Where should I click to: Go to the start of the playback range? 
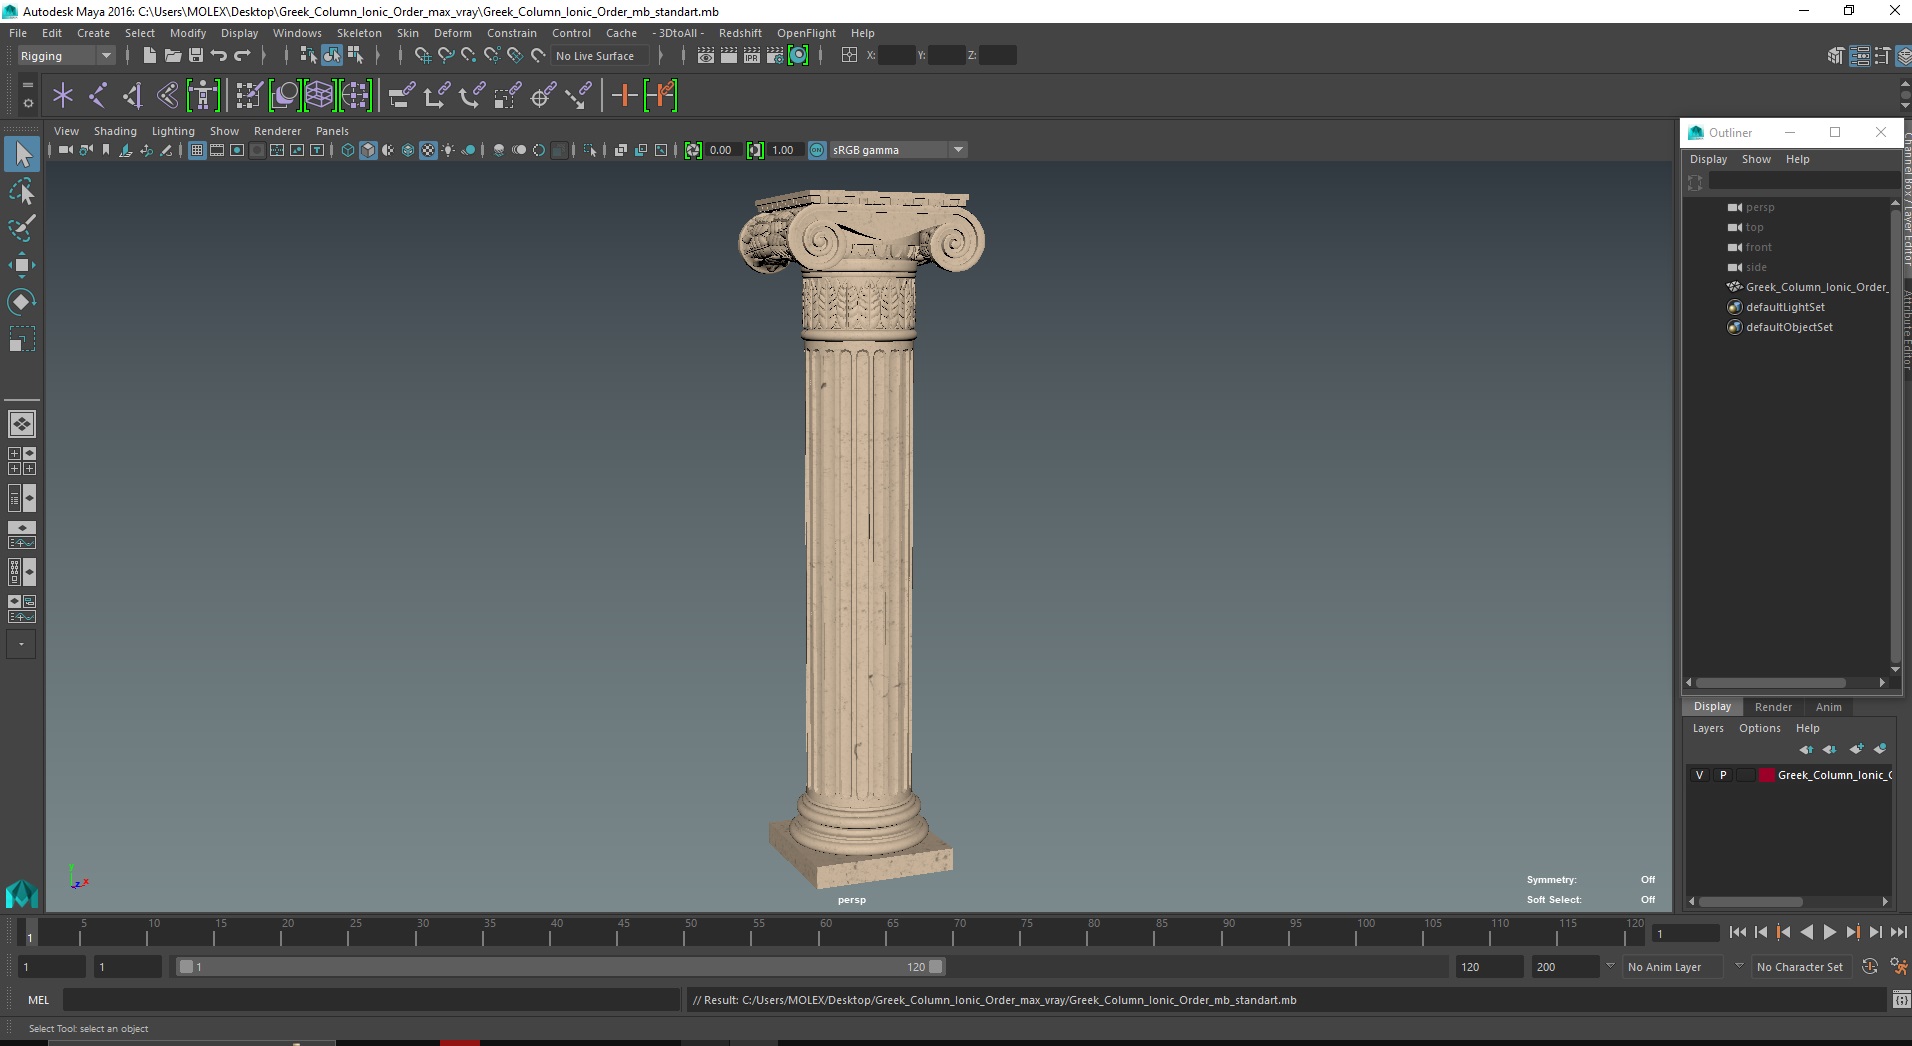[x=1737, y=932]
